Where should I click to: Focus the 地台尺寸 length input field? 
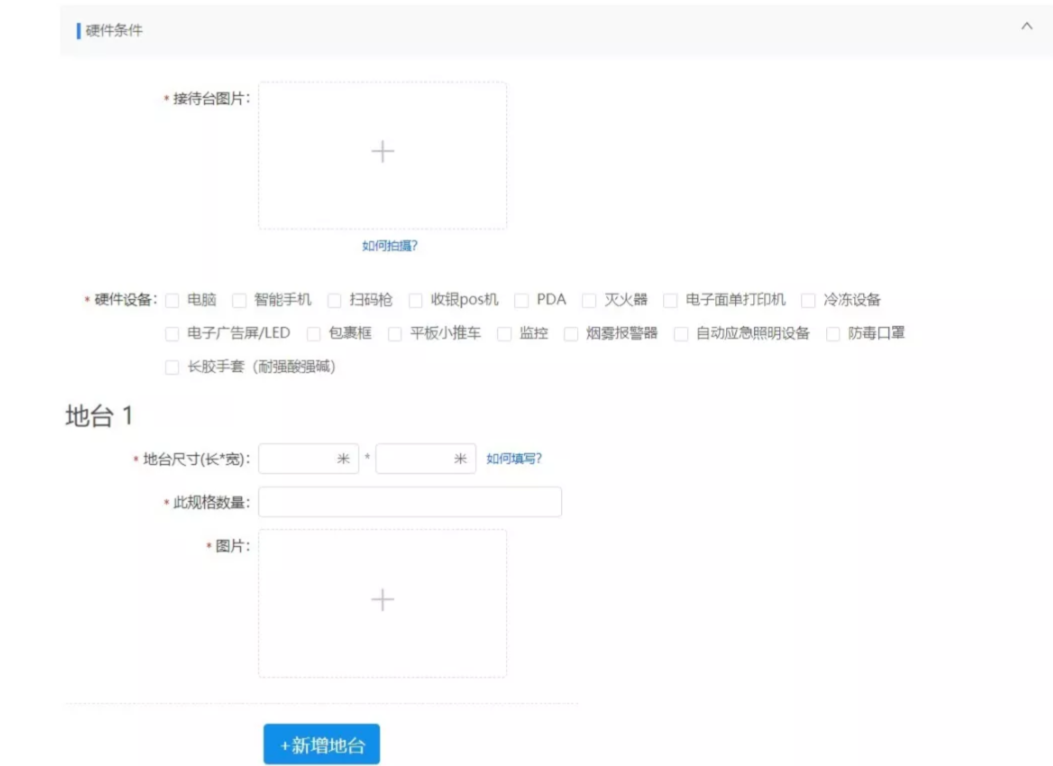click(297, 459)
